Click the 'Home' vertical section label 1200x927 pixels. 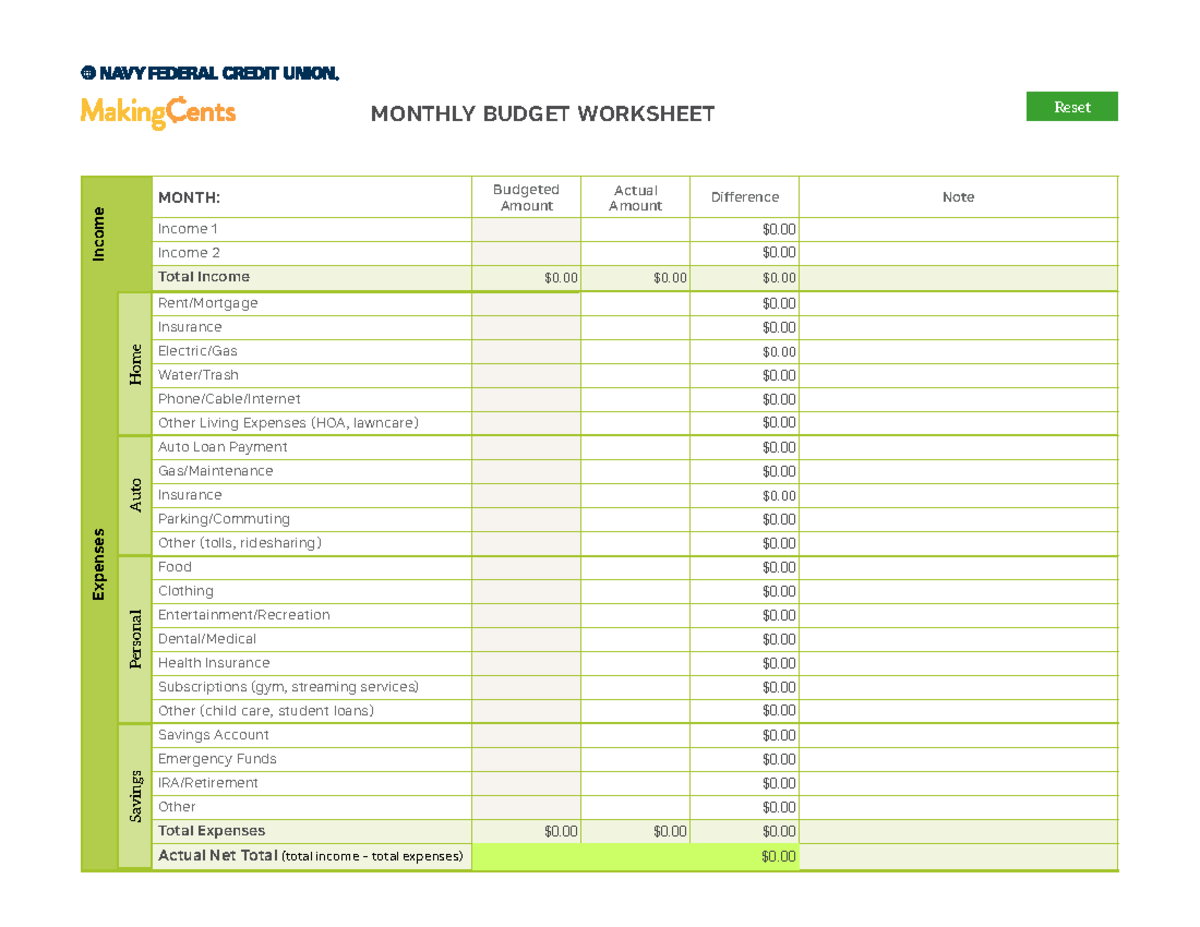click(x=135, y=364)
